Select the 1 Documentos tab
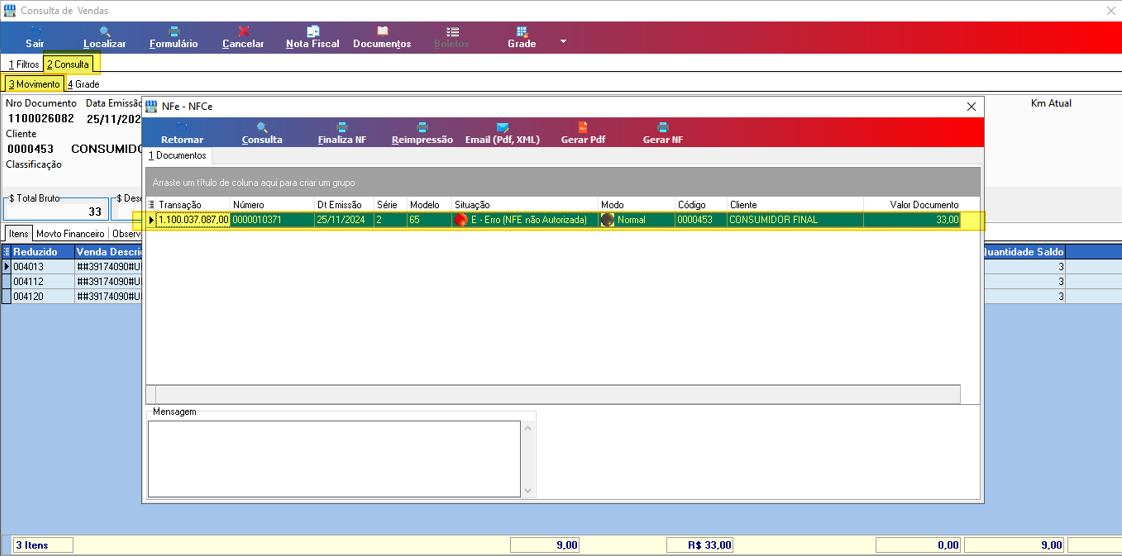This screenshot has width=1122, height=556. coord(178,155)
